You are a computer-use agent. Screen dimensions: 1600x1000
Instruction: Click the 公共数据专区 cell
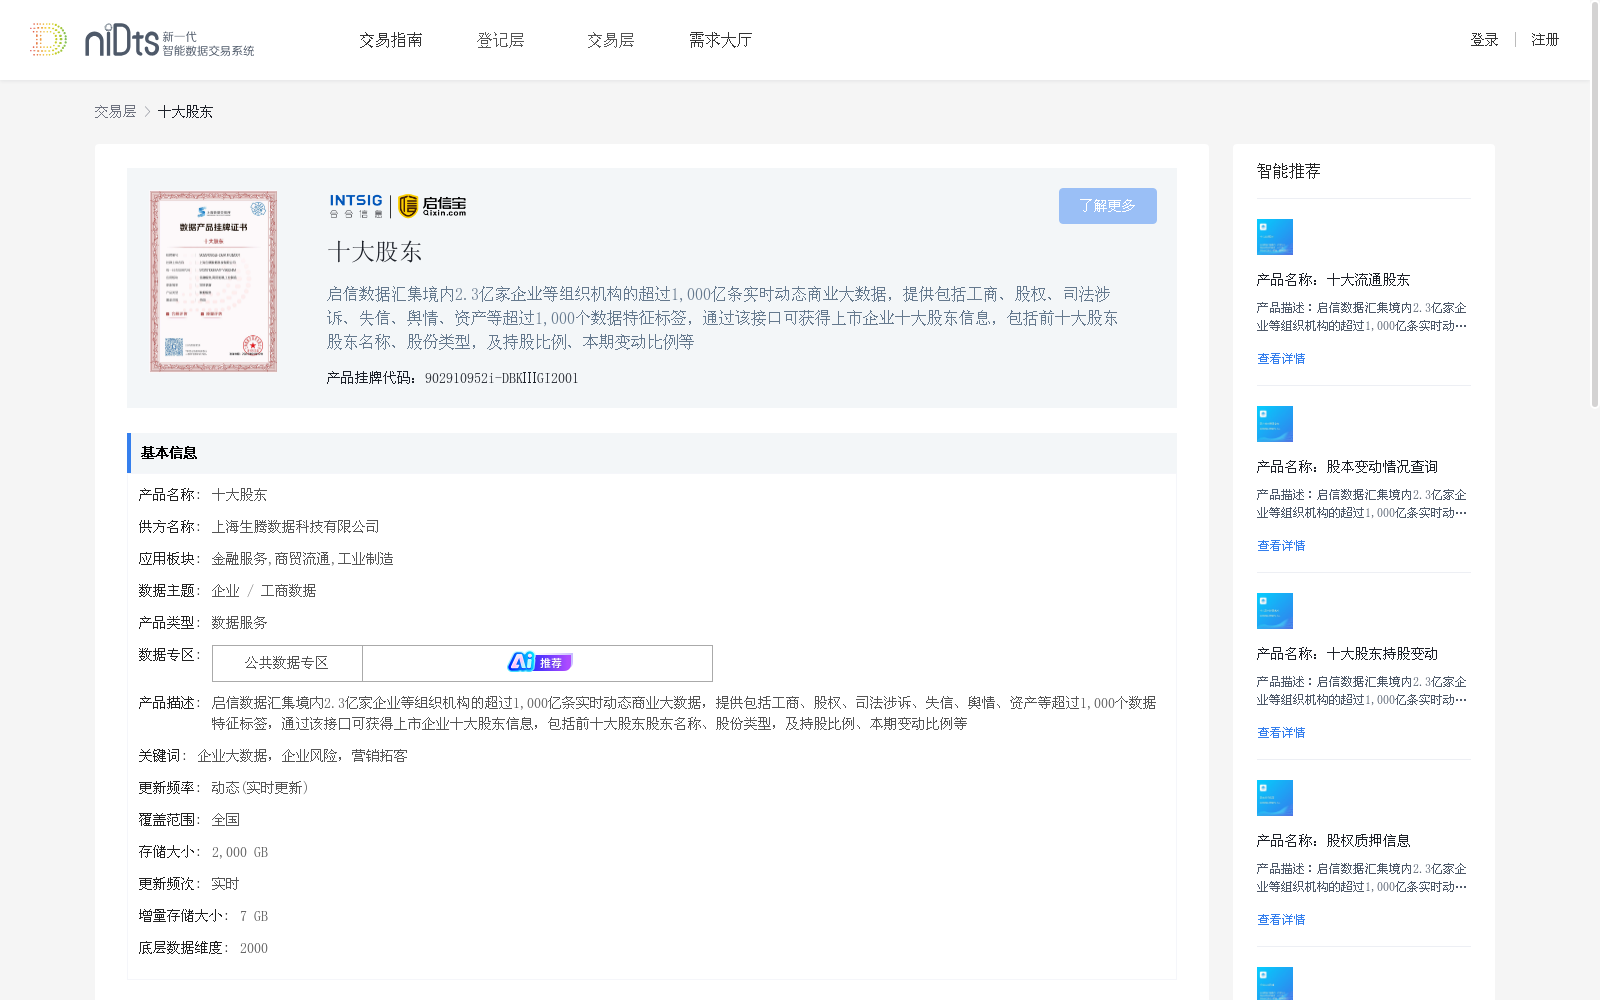287,663
